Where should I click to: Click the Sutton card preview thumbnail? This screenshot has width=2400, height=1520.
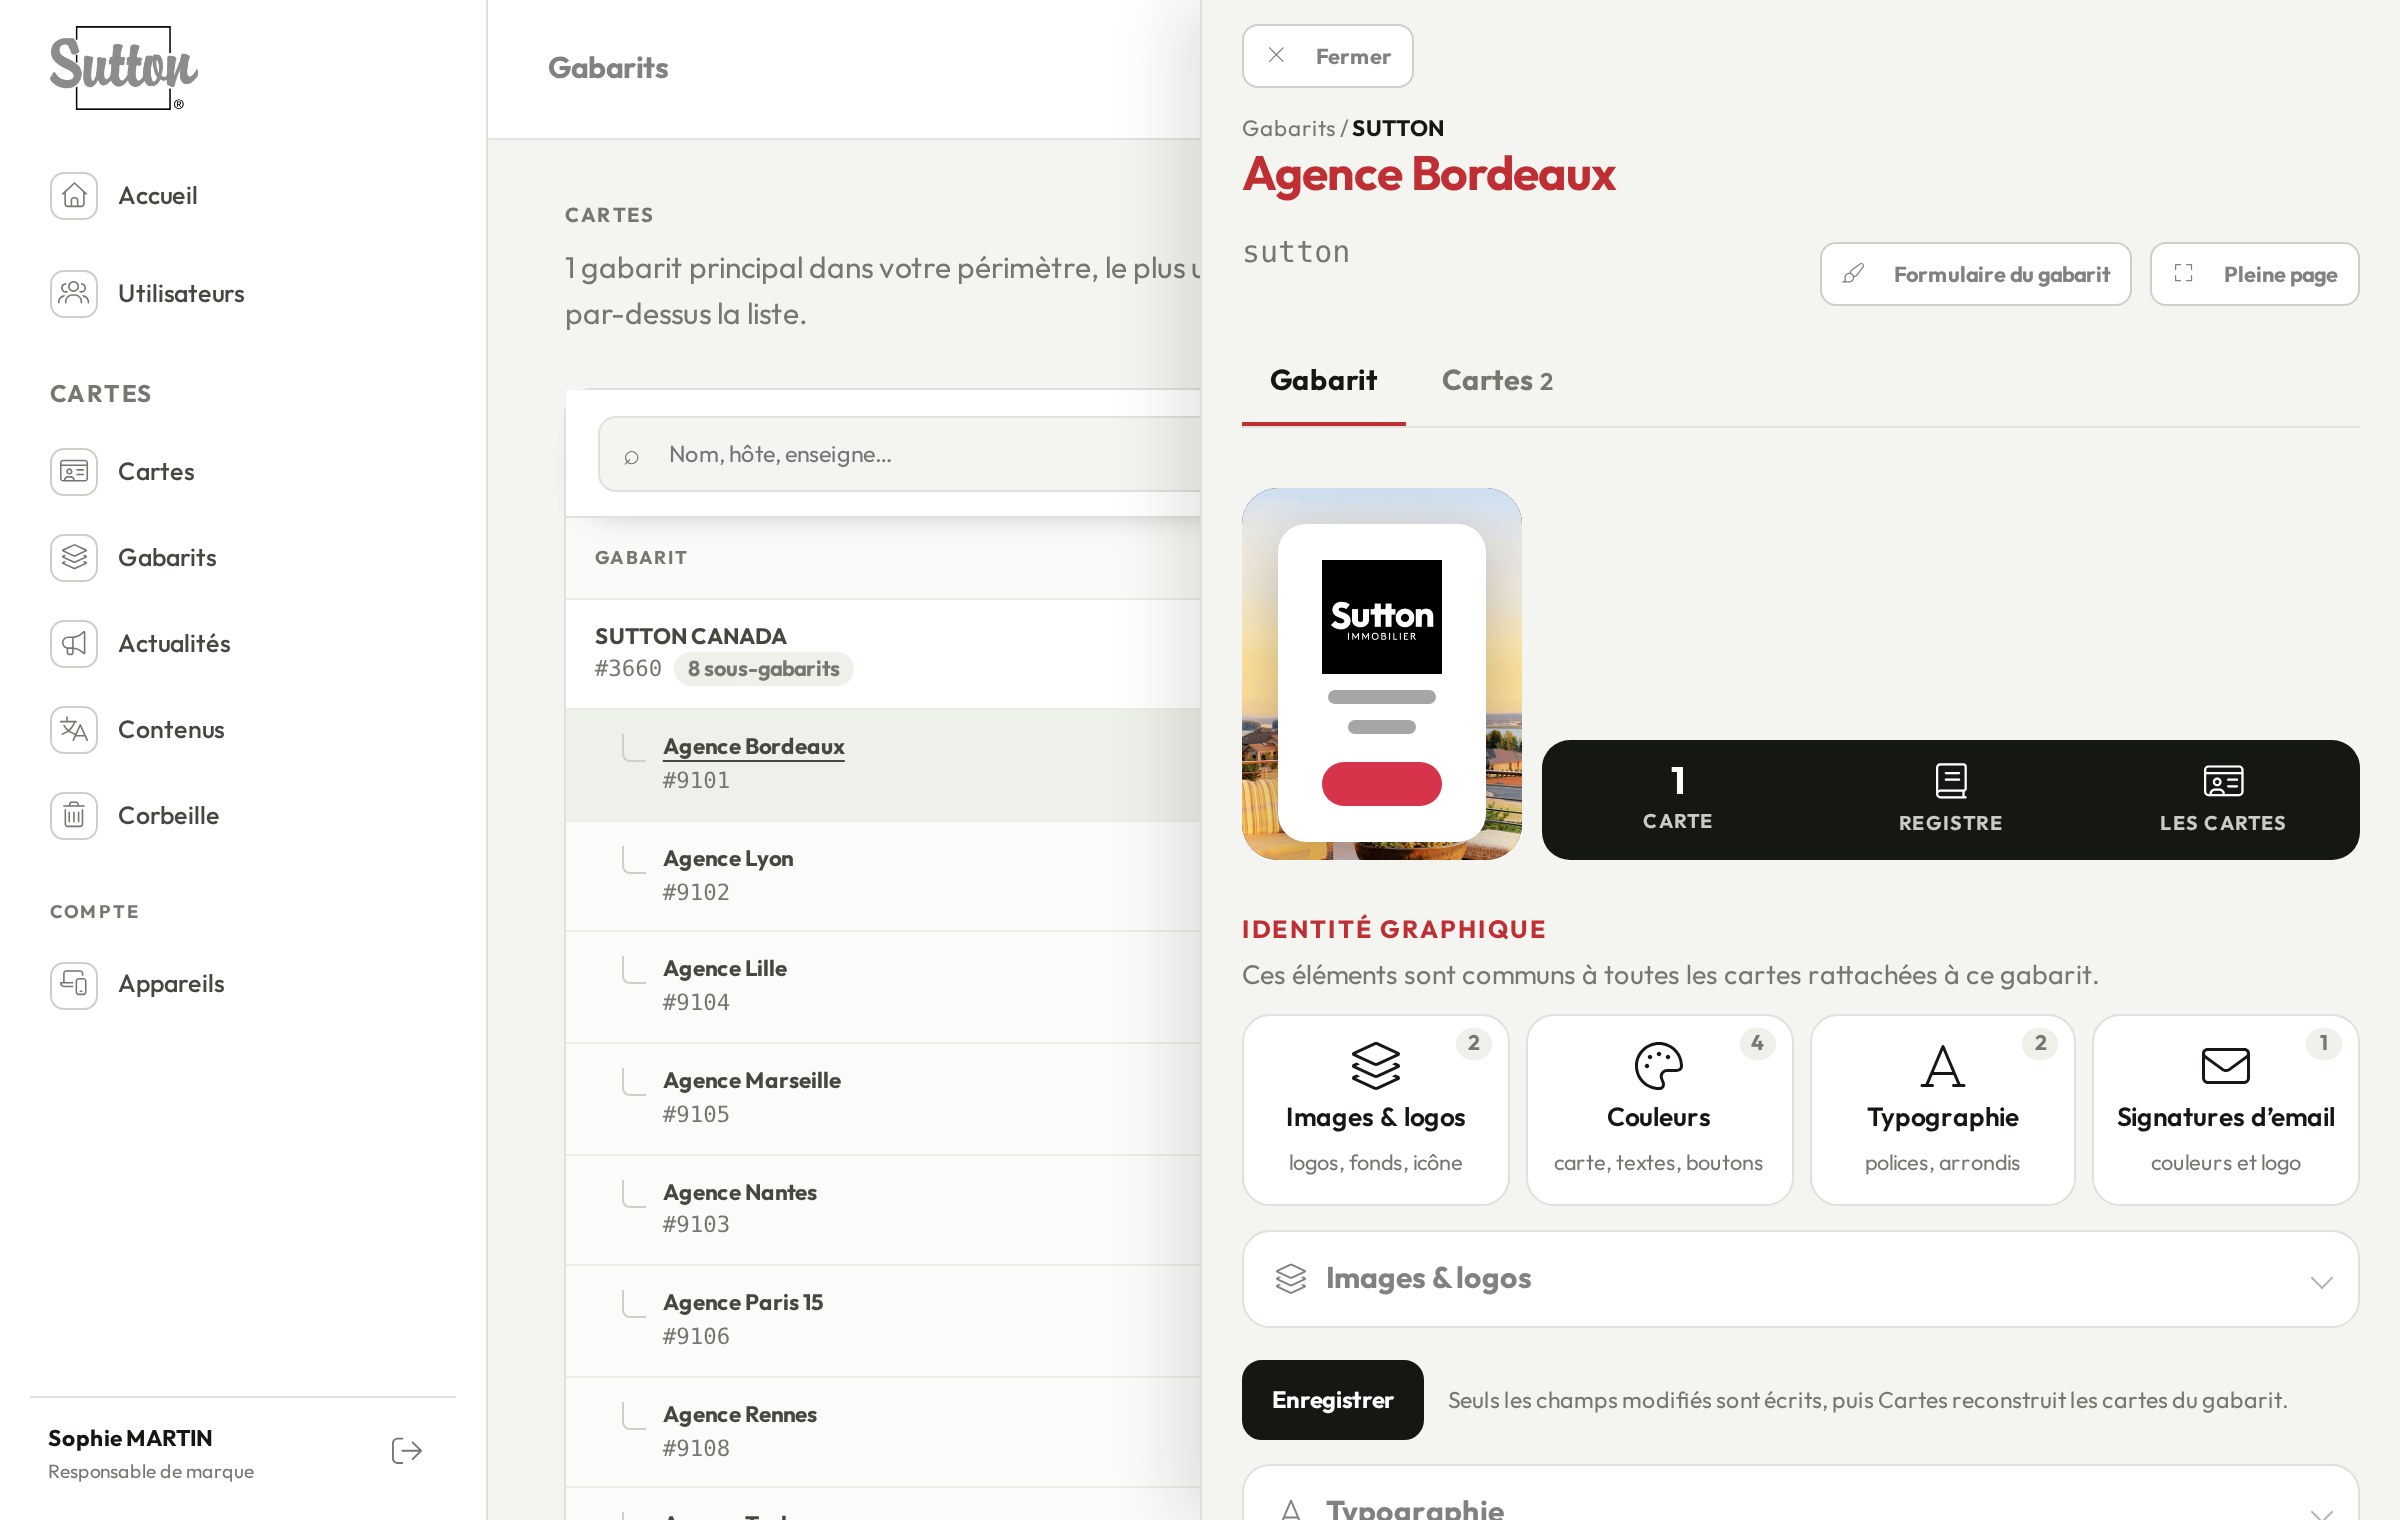click(x=1382, y=674)
